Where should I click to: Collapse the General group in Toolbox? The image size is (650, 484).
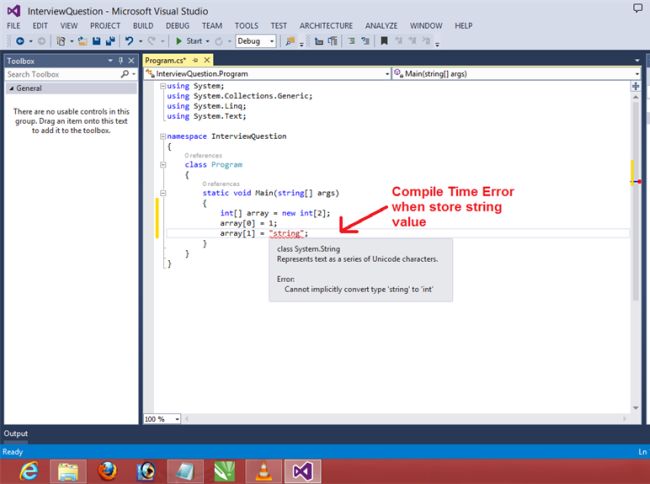(x=11, y=88)
